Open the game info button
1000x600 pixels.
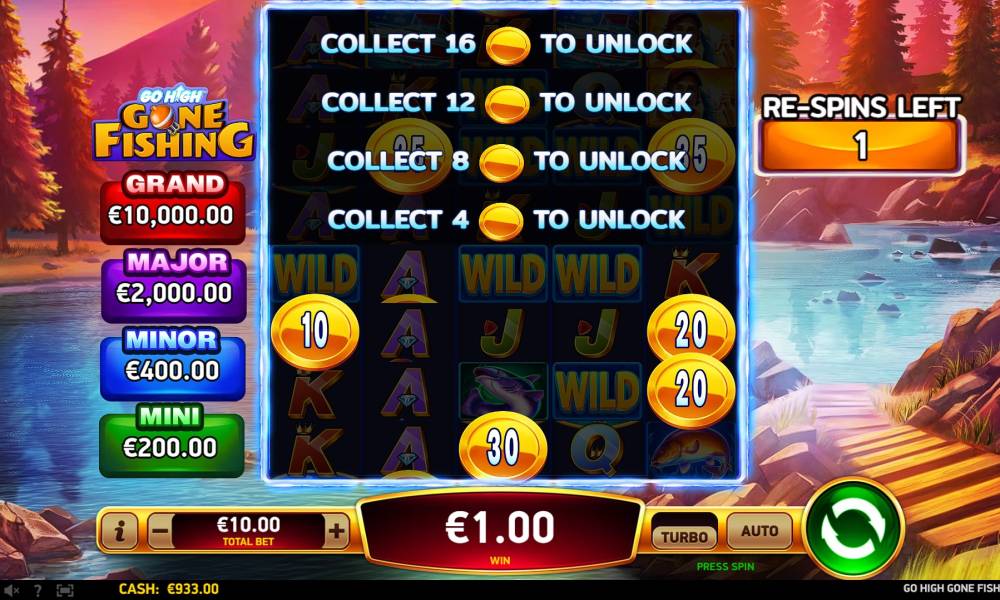pos(119,530)
